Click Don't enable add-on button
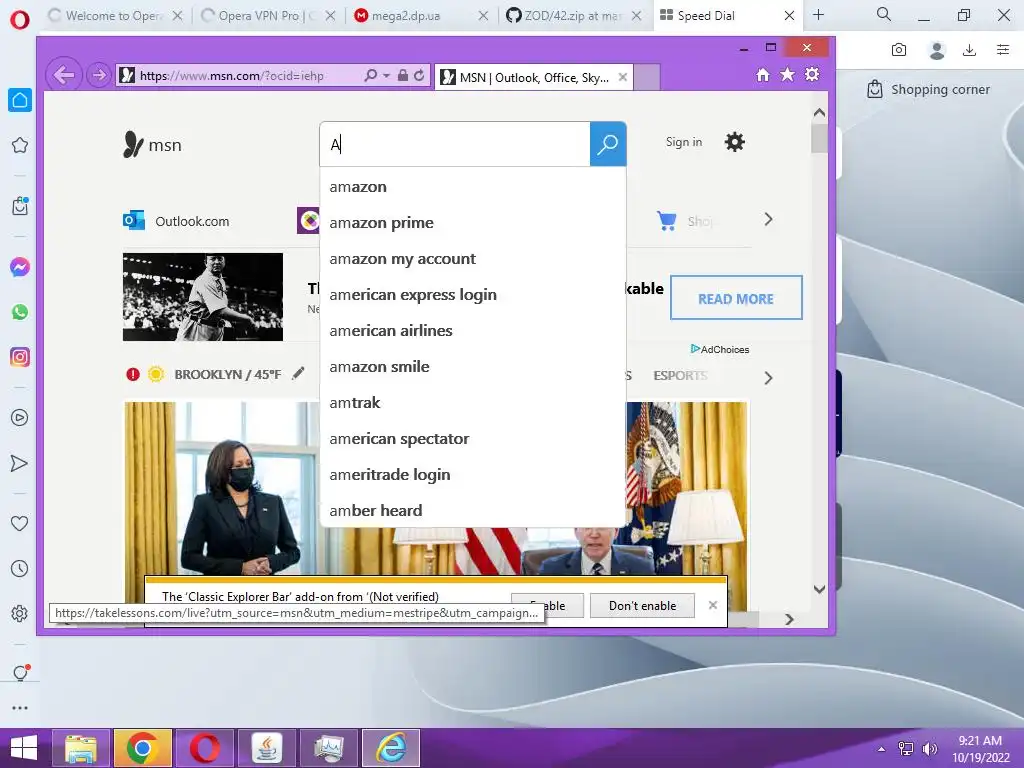Viewport: 1024px width, 768px height. coord(643,605)
